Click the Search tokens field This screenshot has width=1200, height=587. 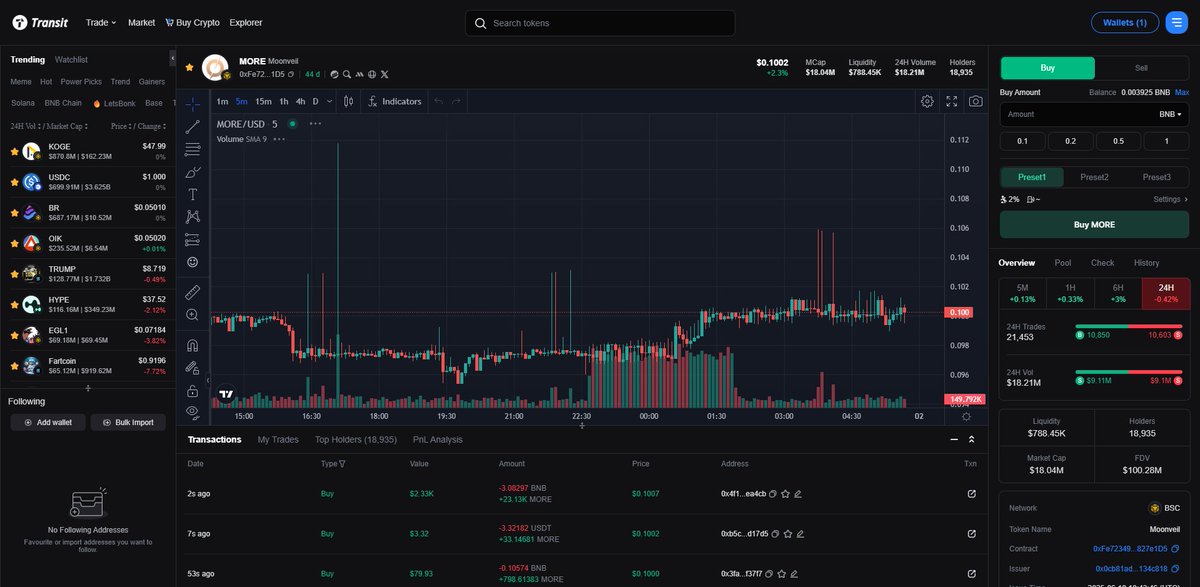coord(600,23)
